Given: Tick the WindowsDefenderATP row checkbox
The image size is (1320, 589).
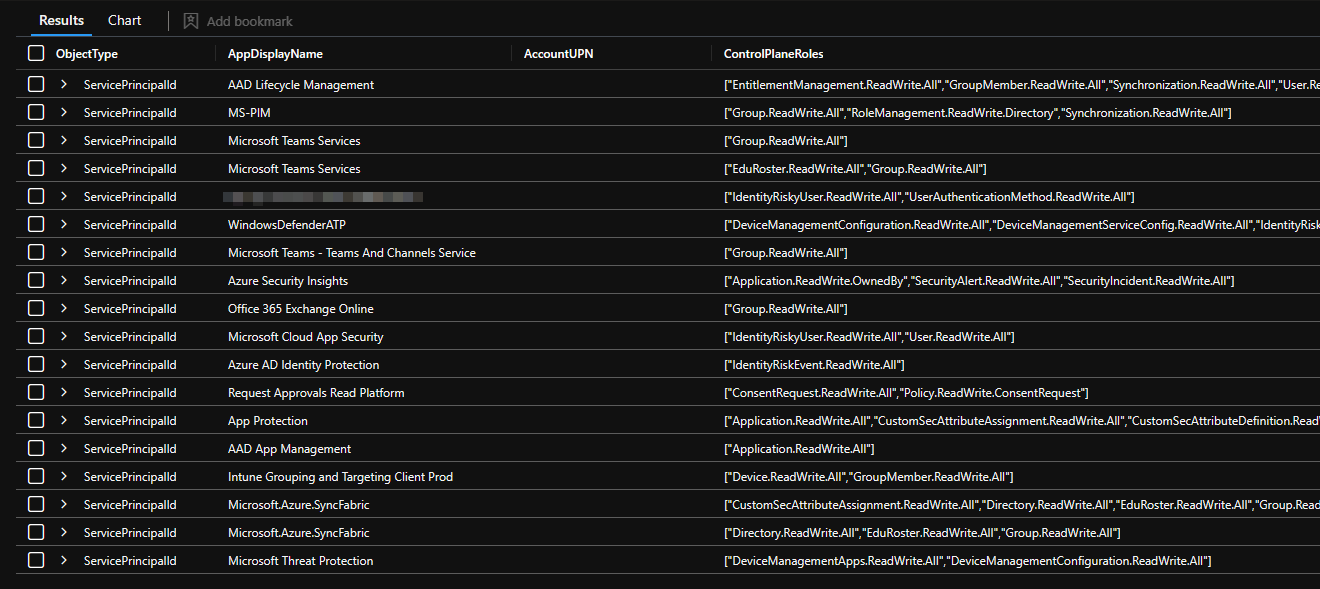Looking at the screenshot, I should [36, 224].
